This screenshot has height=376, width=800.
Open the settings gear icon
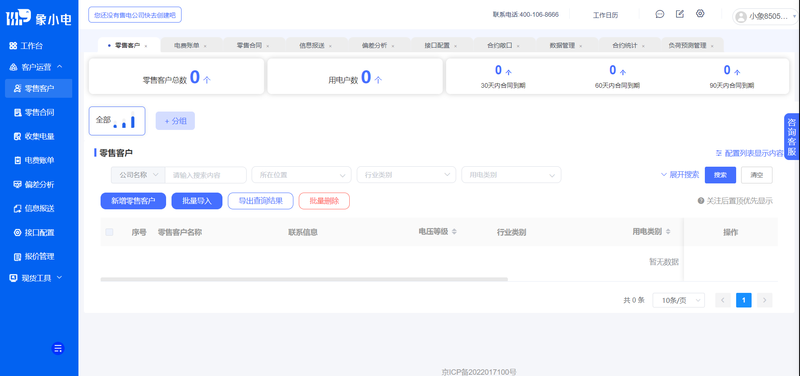pos(700,14)
